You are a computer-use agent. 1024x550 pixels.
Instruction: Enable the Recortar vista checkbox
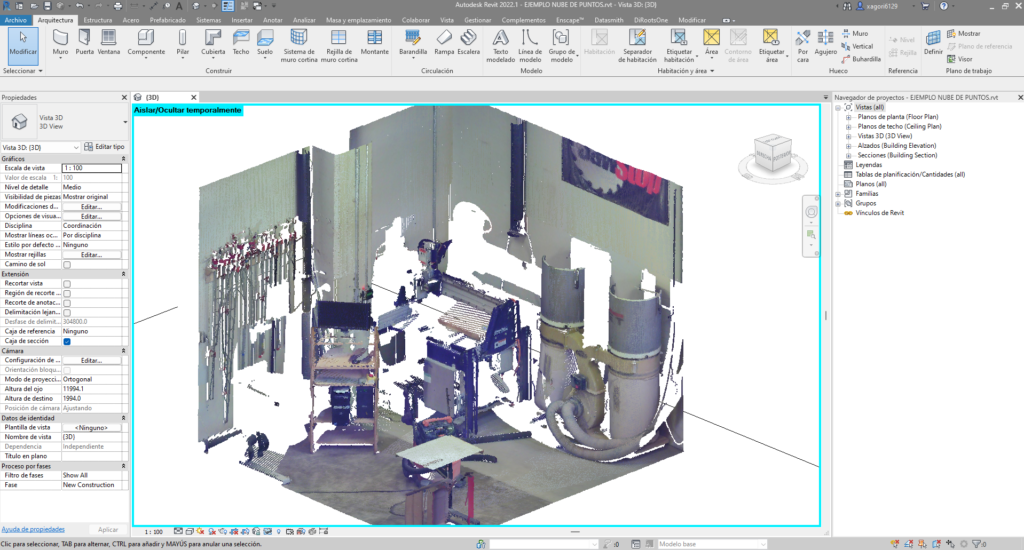67,284
